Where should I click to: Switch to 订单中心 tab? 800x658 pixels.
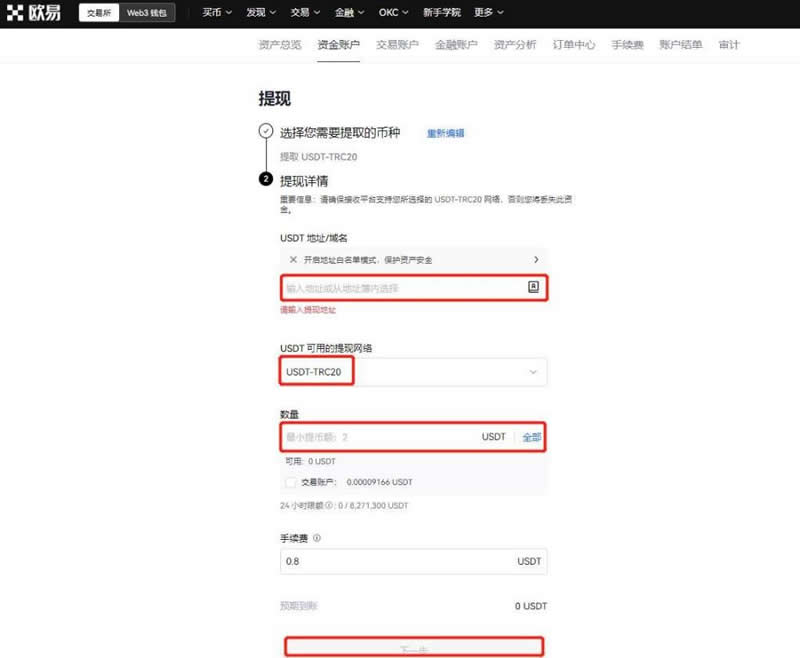[573, 45]
